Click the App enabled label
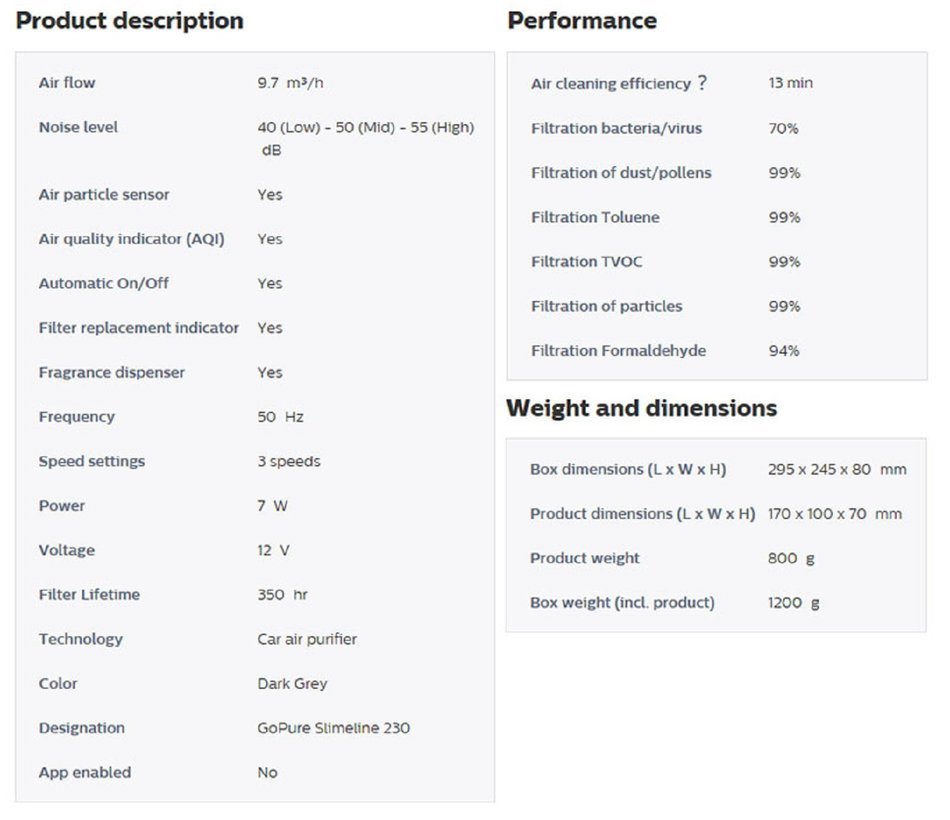The height and width of the screenshot is (820, 950). tap(85, 773)
